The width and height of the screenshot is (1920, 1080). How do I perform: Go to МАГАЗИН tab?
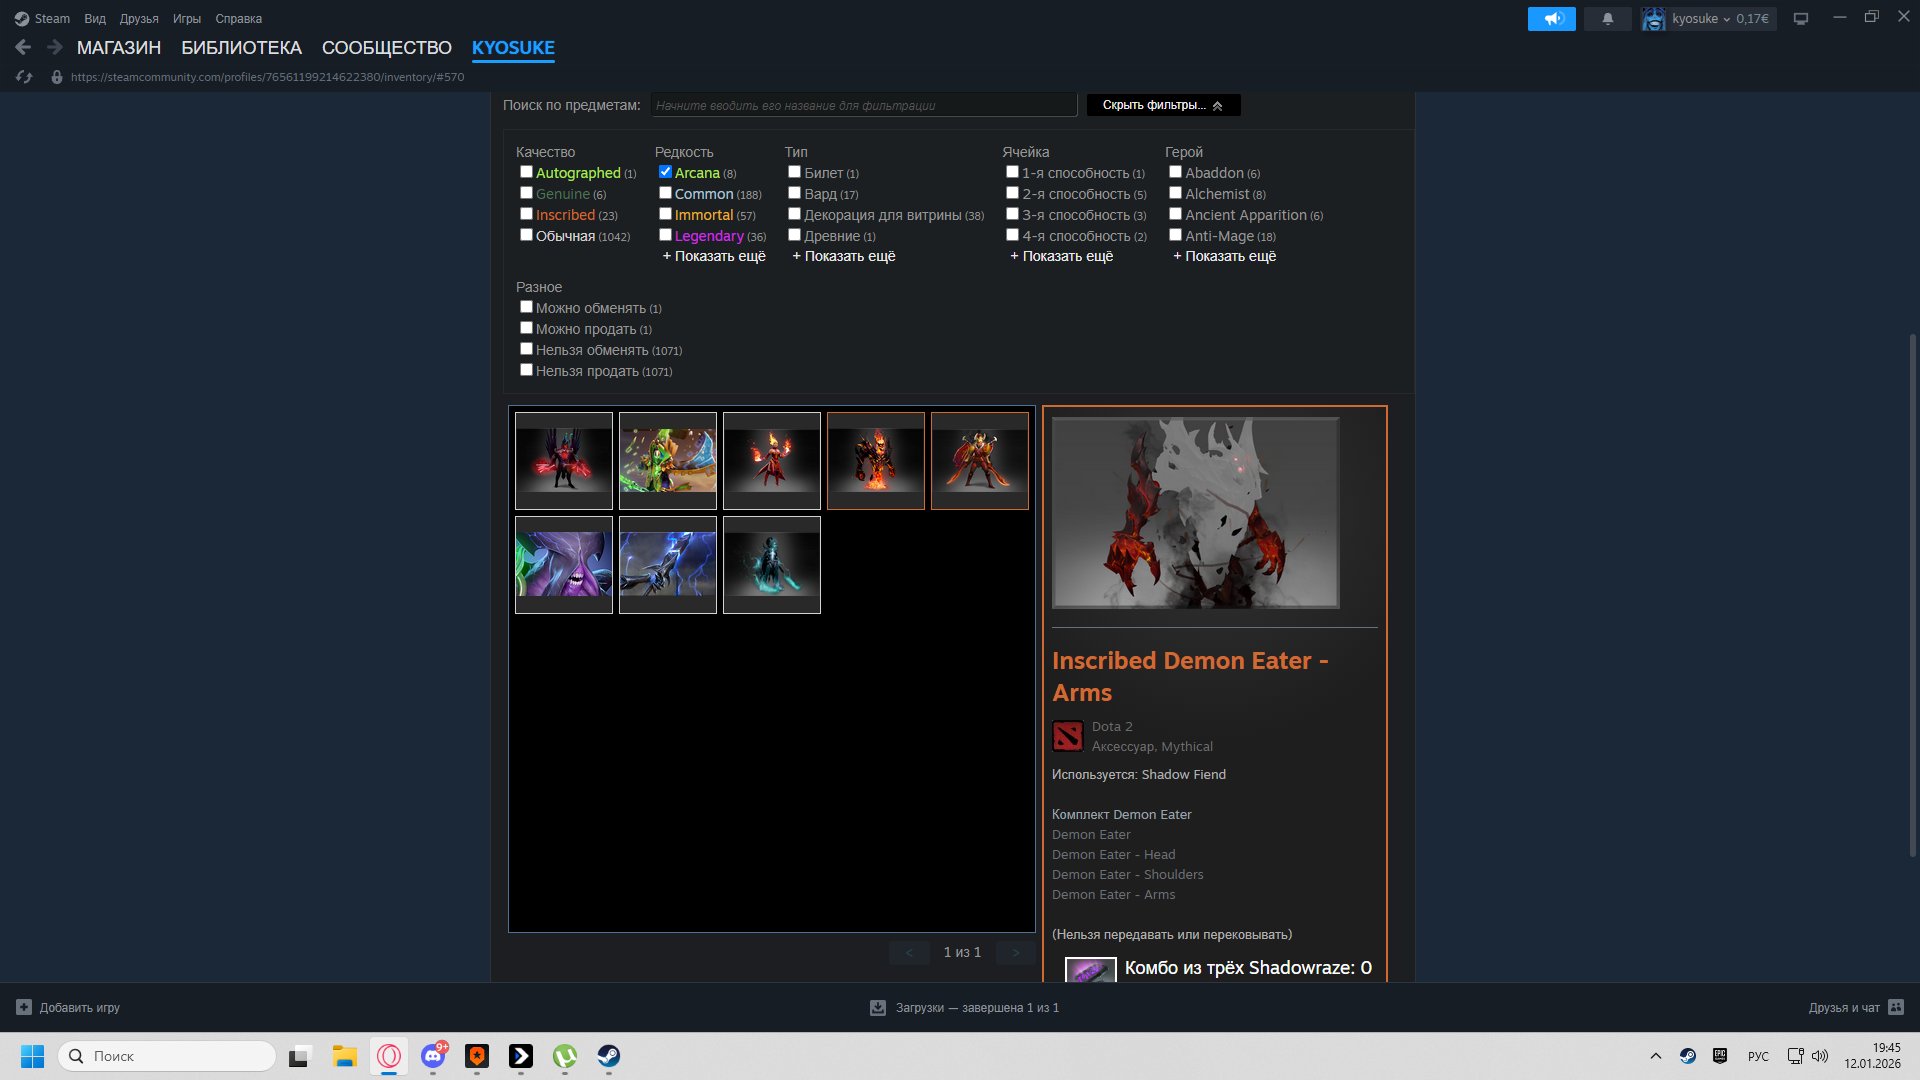pyautogui.click(x=119, y=48)
